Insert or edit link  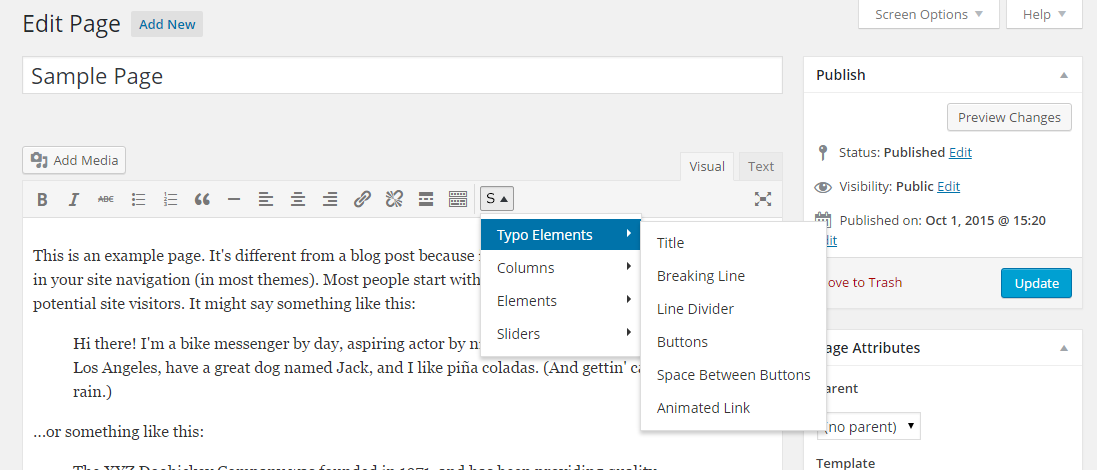[x=362, y=200]
